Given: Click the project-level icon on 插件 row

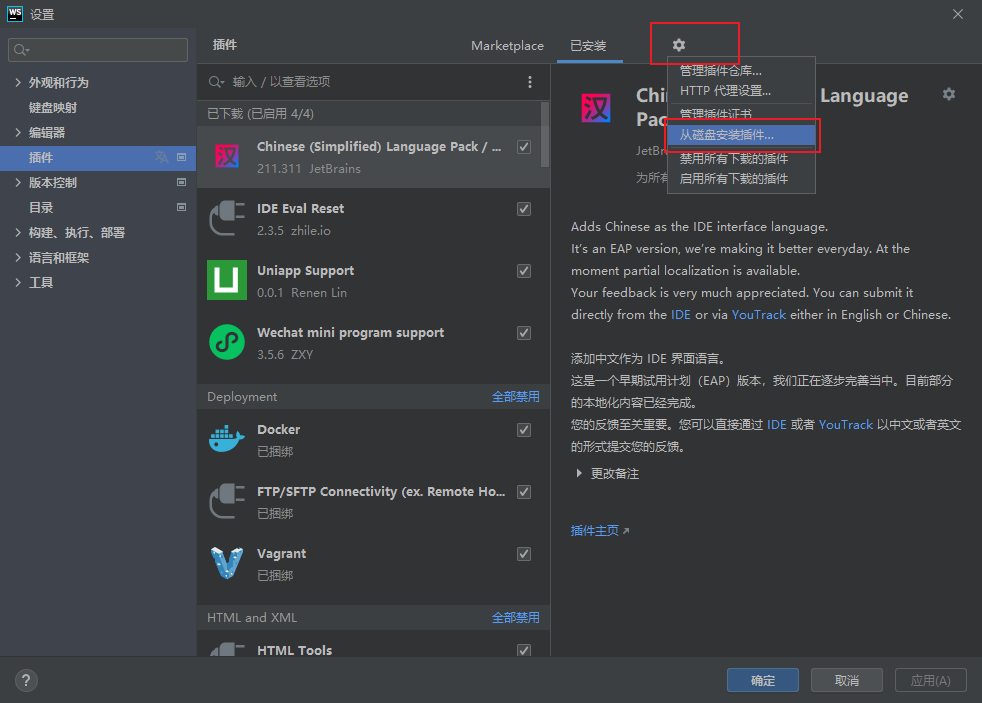Looking at the screenshot, I should 182,157.
